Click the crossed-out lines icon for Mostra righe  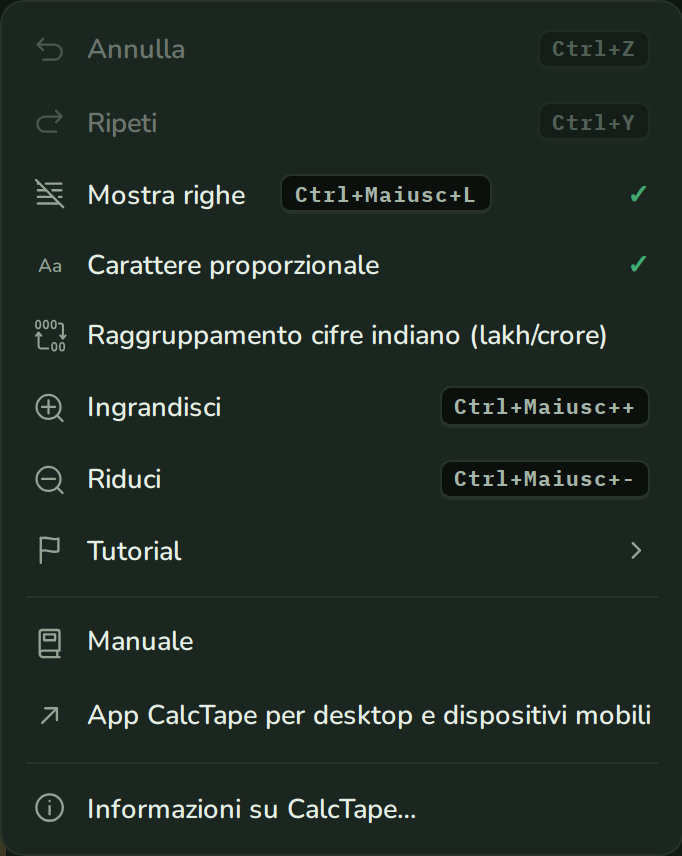point(50,194)
